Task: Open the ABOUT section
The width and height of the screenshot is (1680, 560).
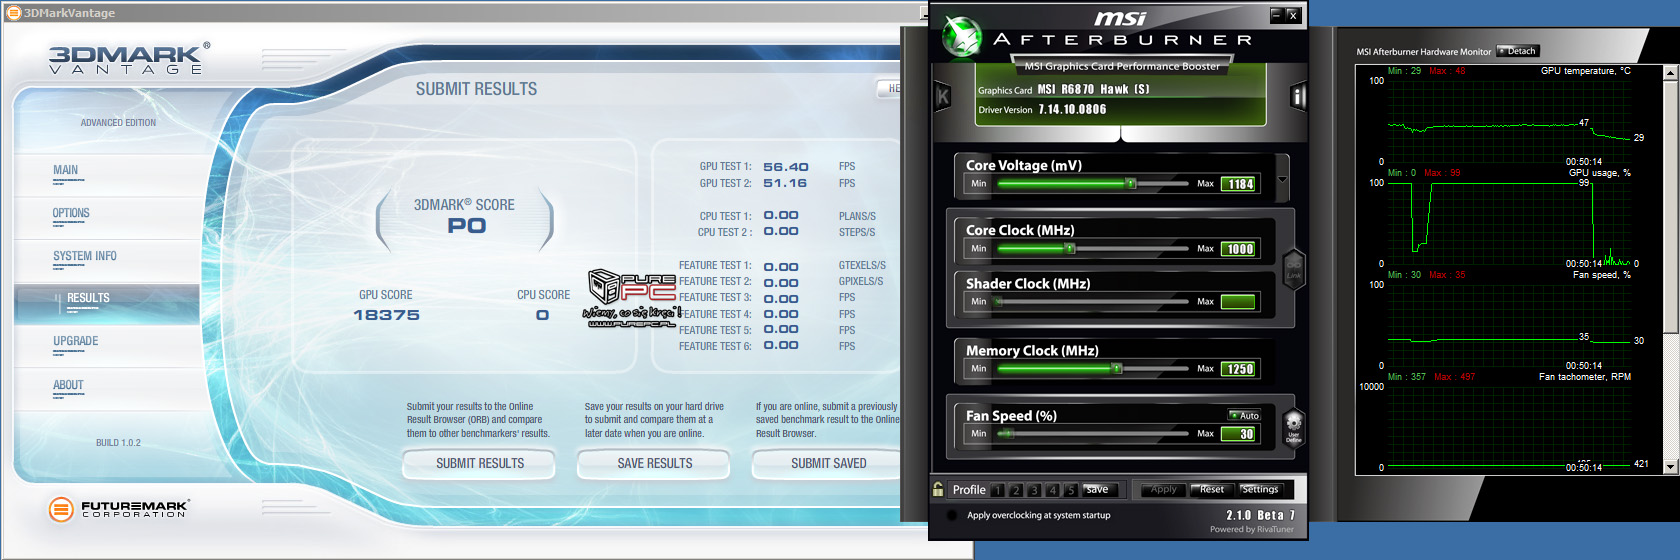Action: click(x=68, y=385)
